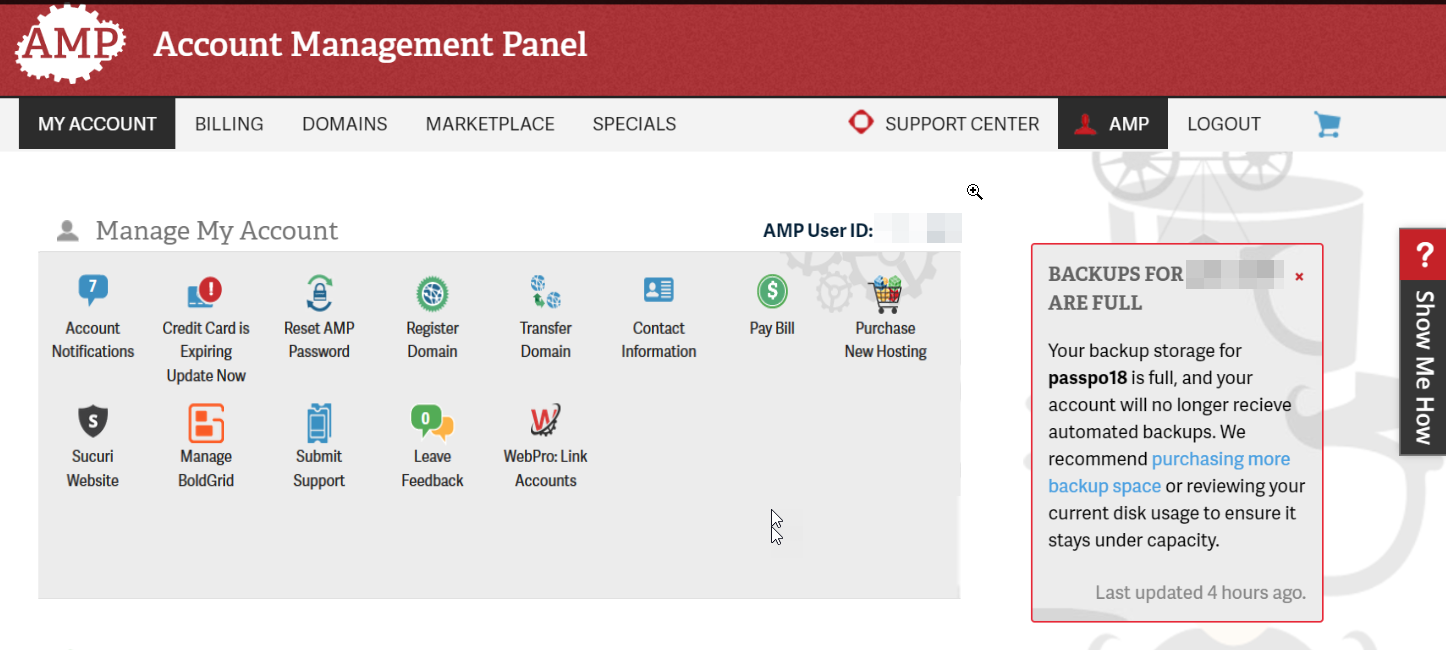
Task: Select the Register Domain icon
Action: (x=432, y=293)
